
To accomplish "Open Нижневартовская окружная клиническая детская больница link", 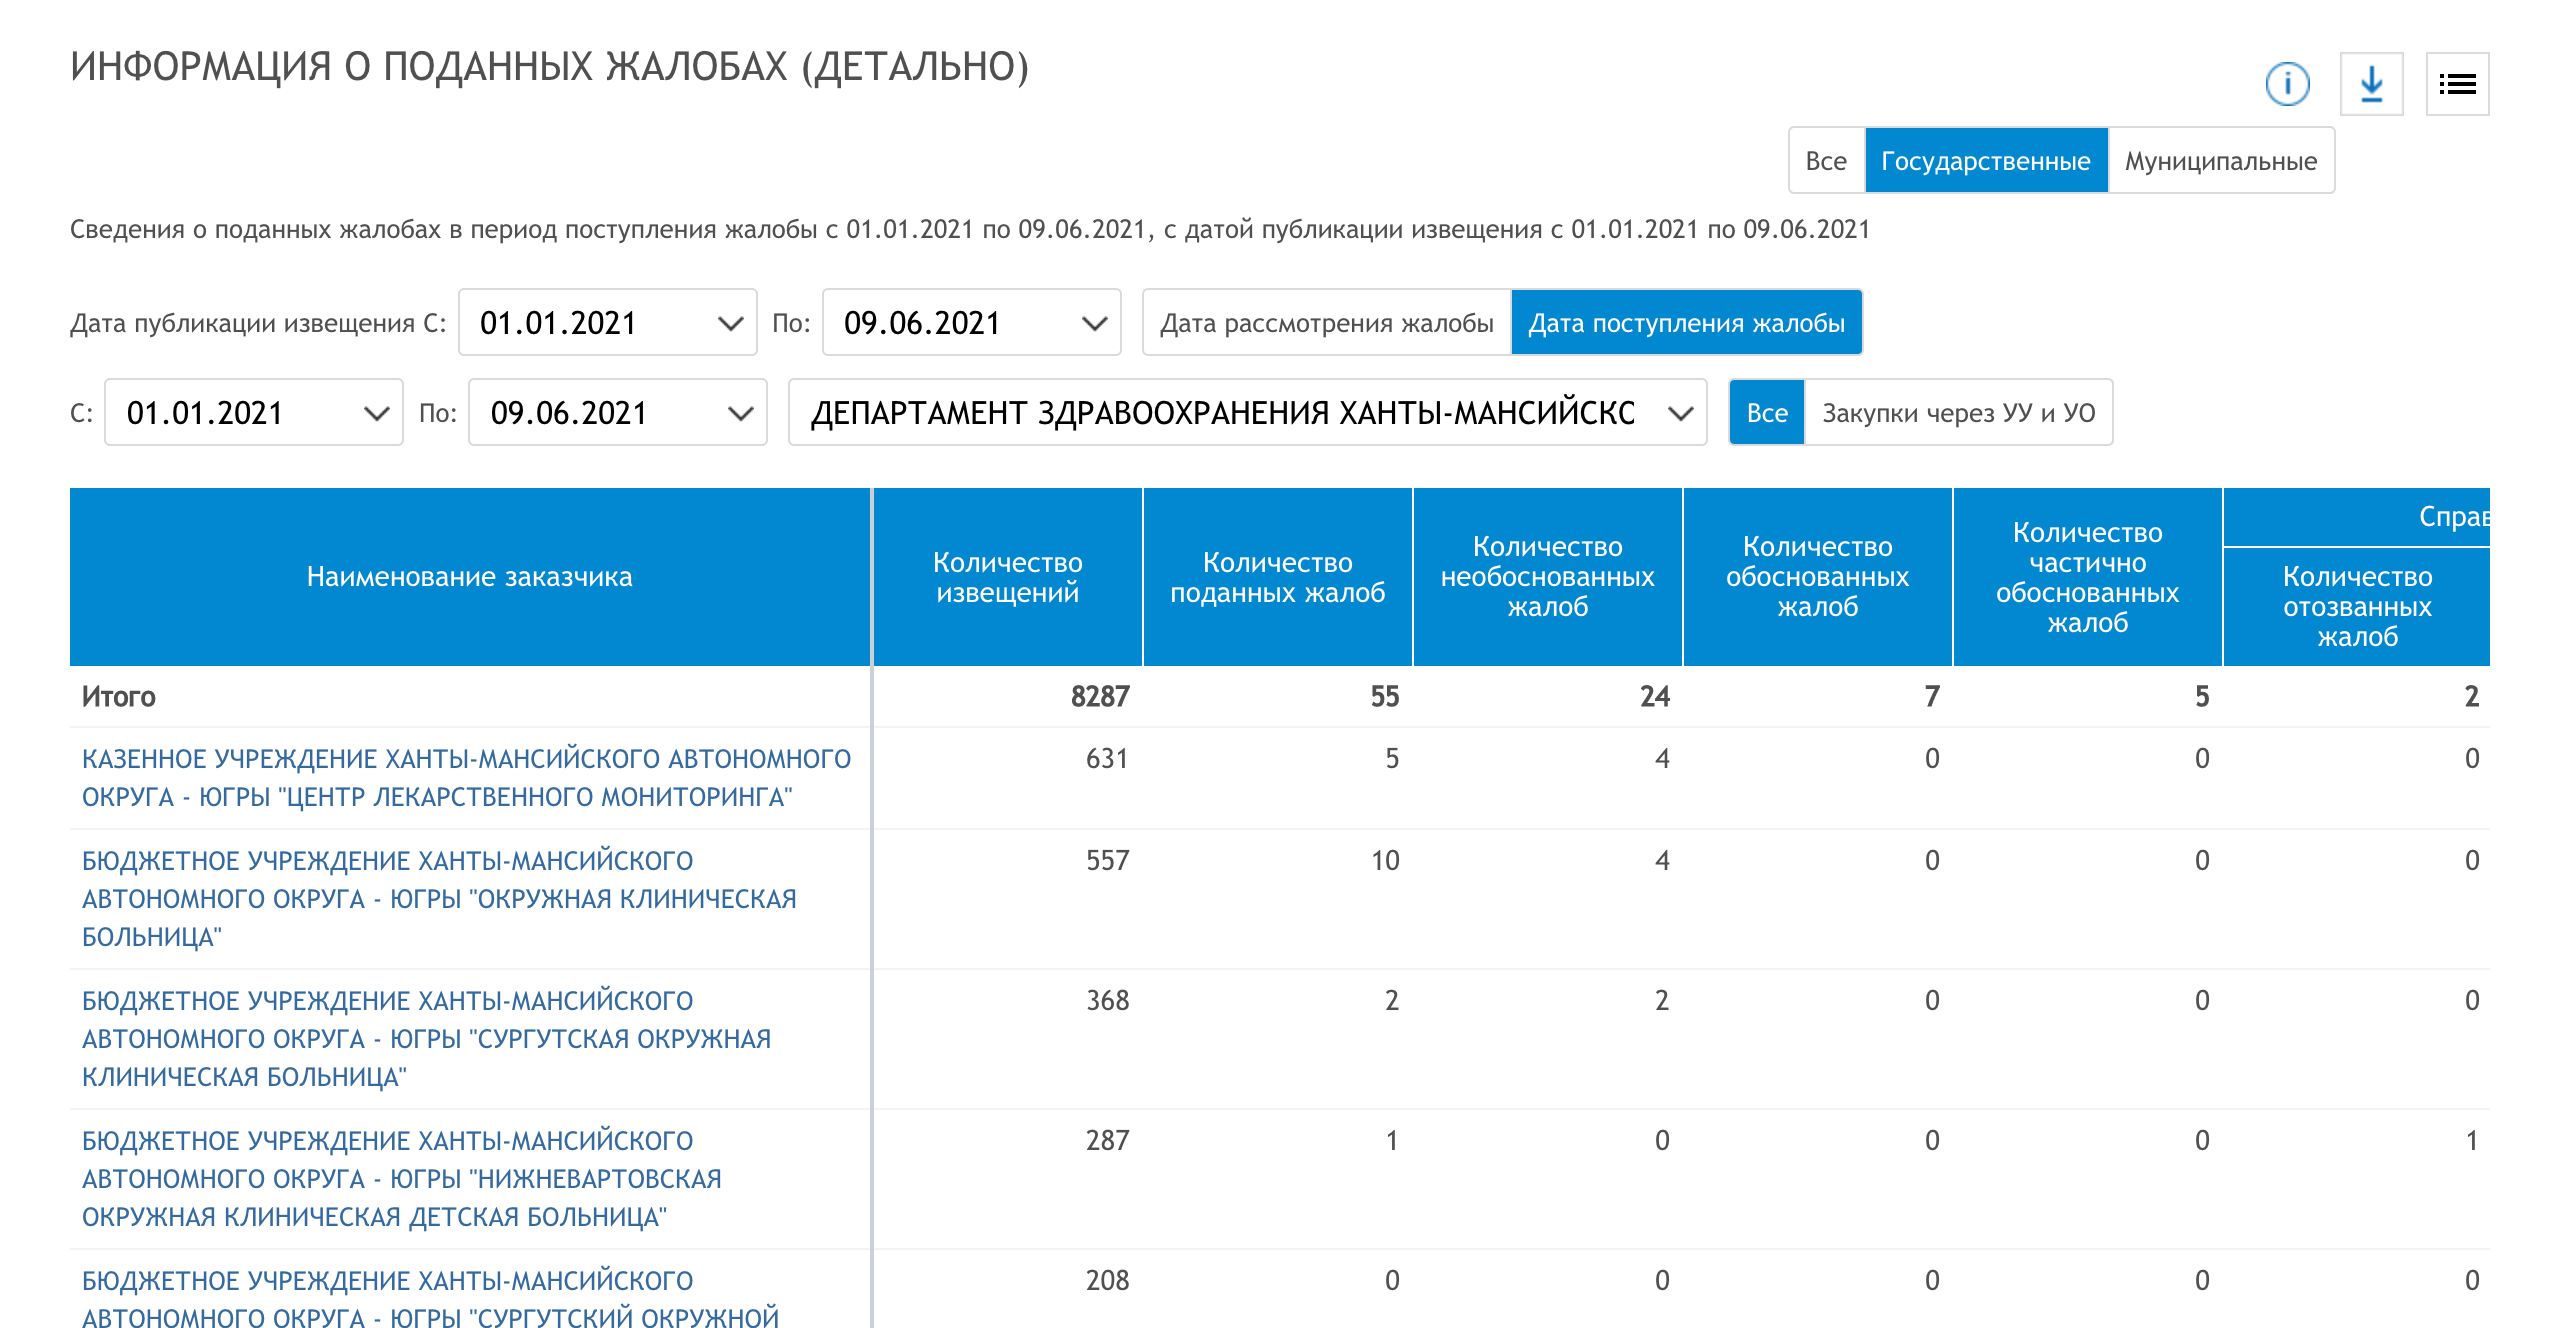I will point(402,1179).
